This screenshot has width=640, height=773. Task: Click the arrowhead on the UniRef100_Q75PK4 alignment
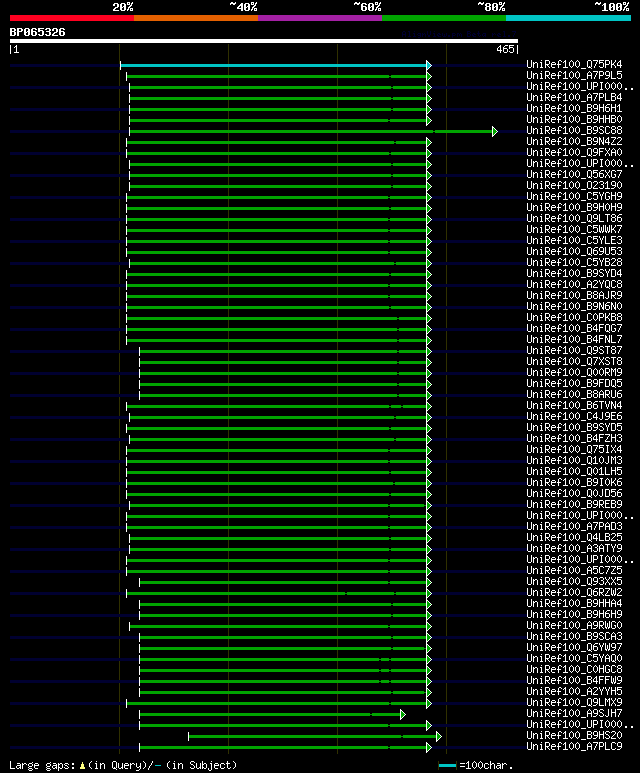point(428,65)
